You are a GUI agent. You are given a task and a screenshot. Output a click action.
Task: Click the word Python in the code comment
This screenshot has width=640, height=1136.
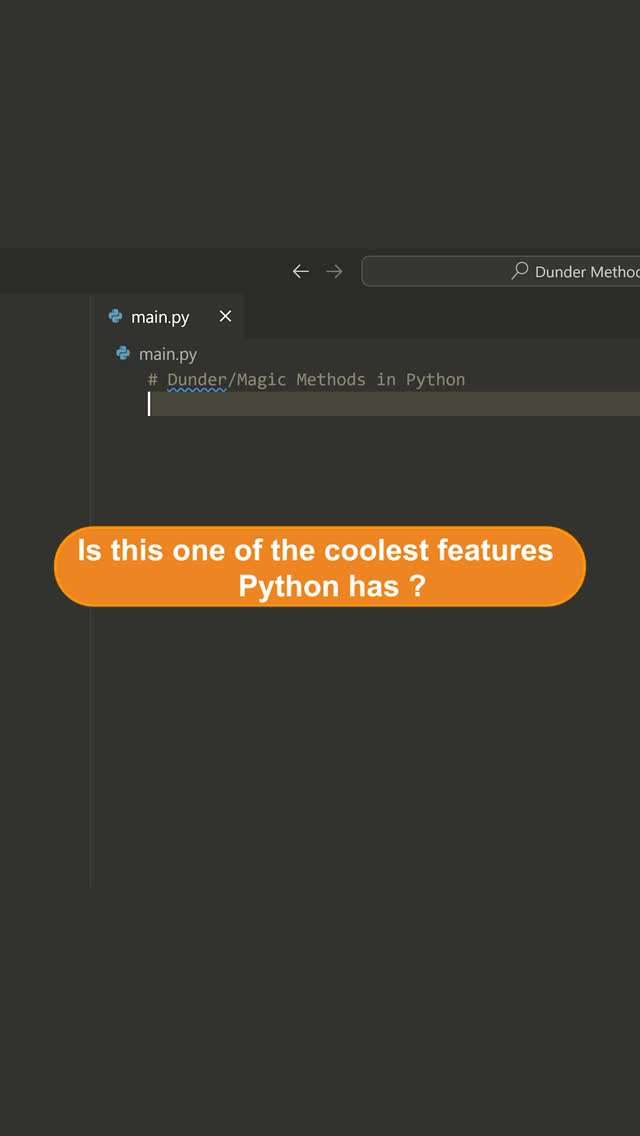point(435,380)
